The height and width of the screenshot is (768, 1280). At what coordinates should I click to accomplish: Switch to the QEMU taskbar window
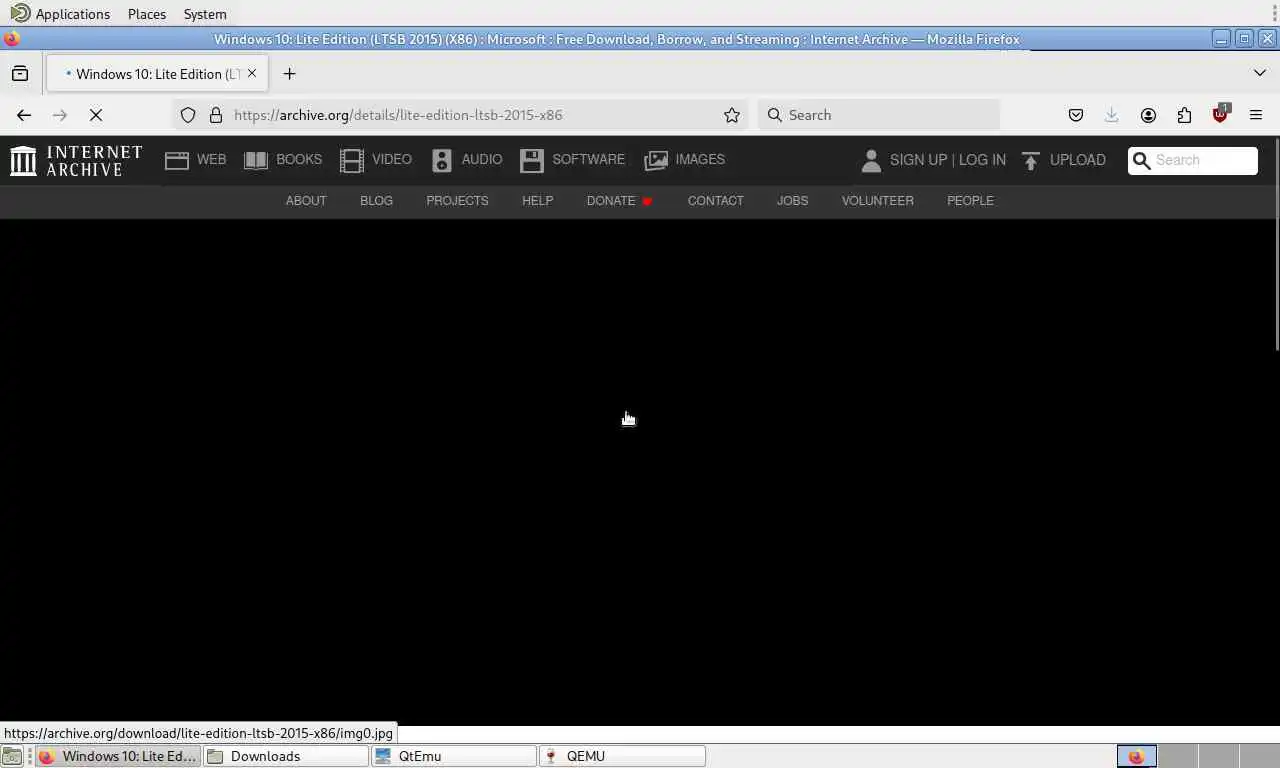622,756
